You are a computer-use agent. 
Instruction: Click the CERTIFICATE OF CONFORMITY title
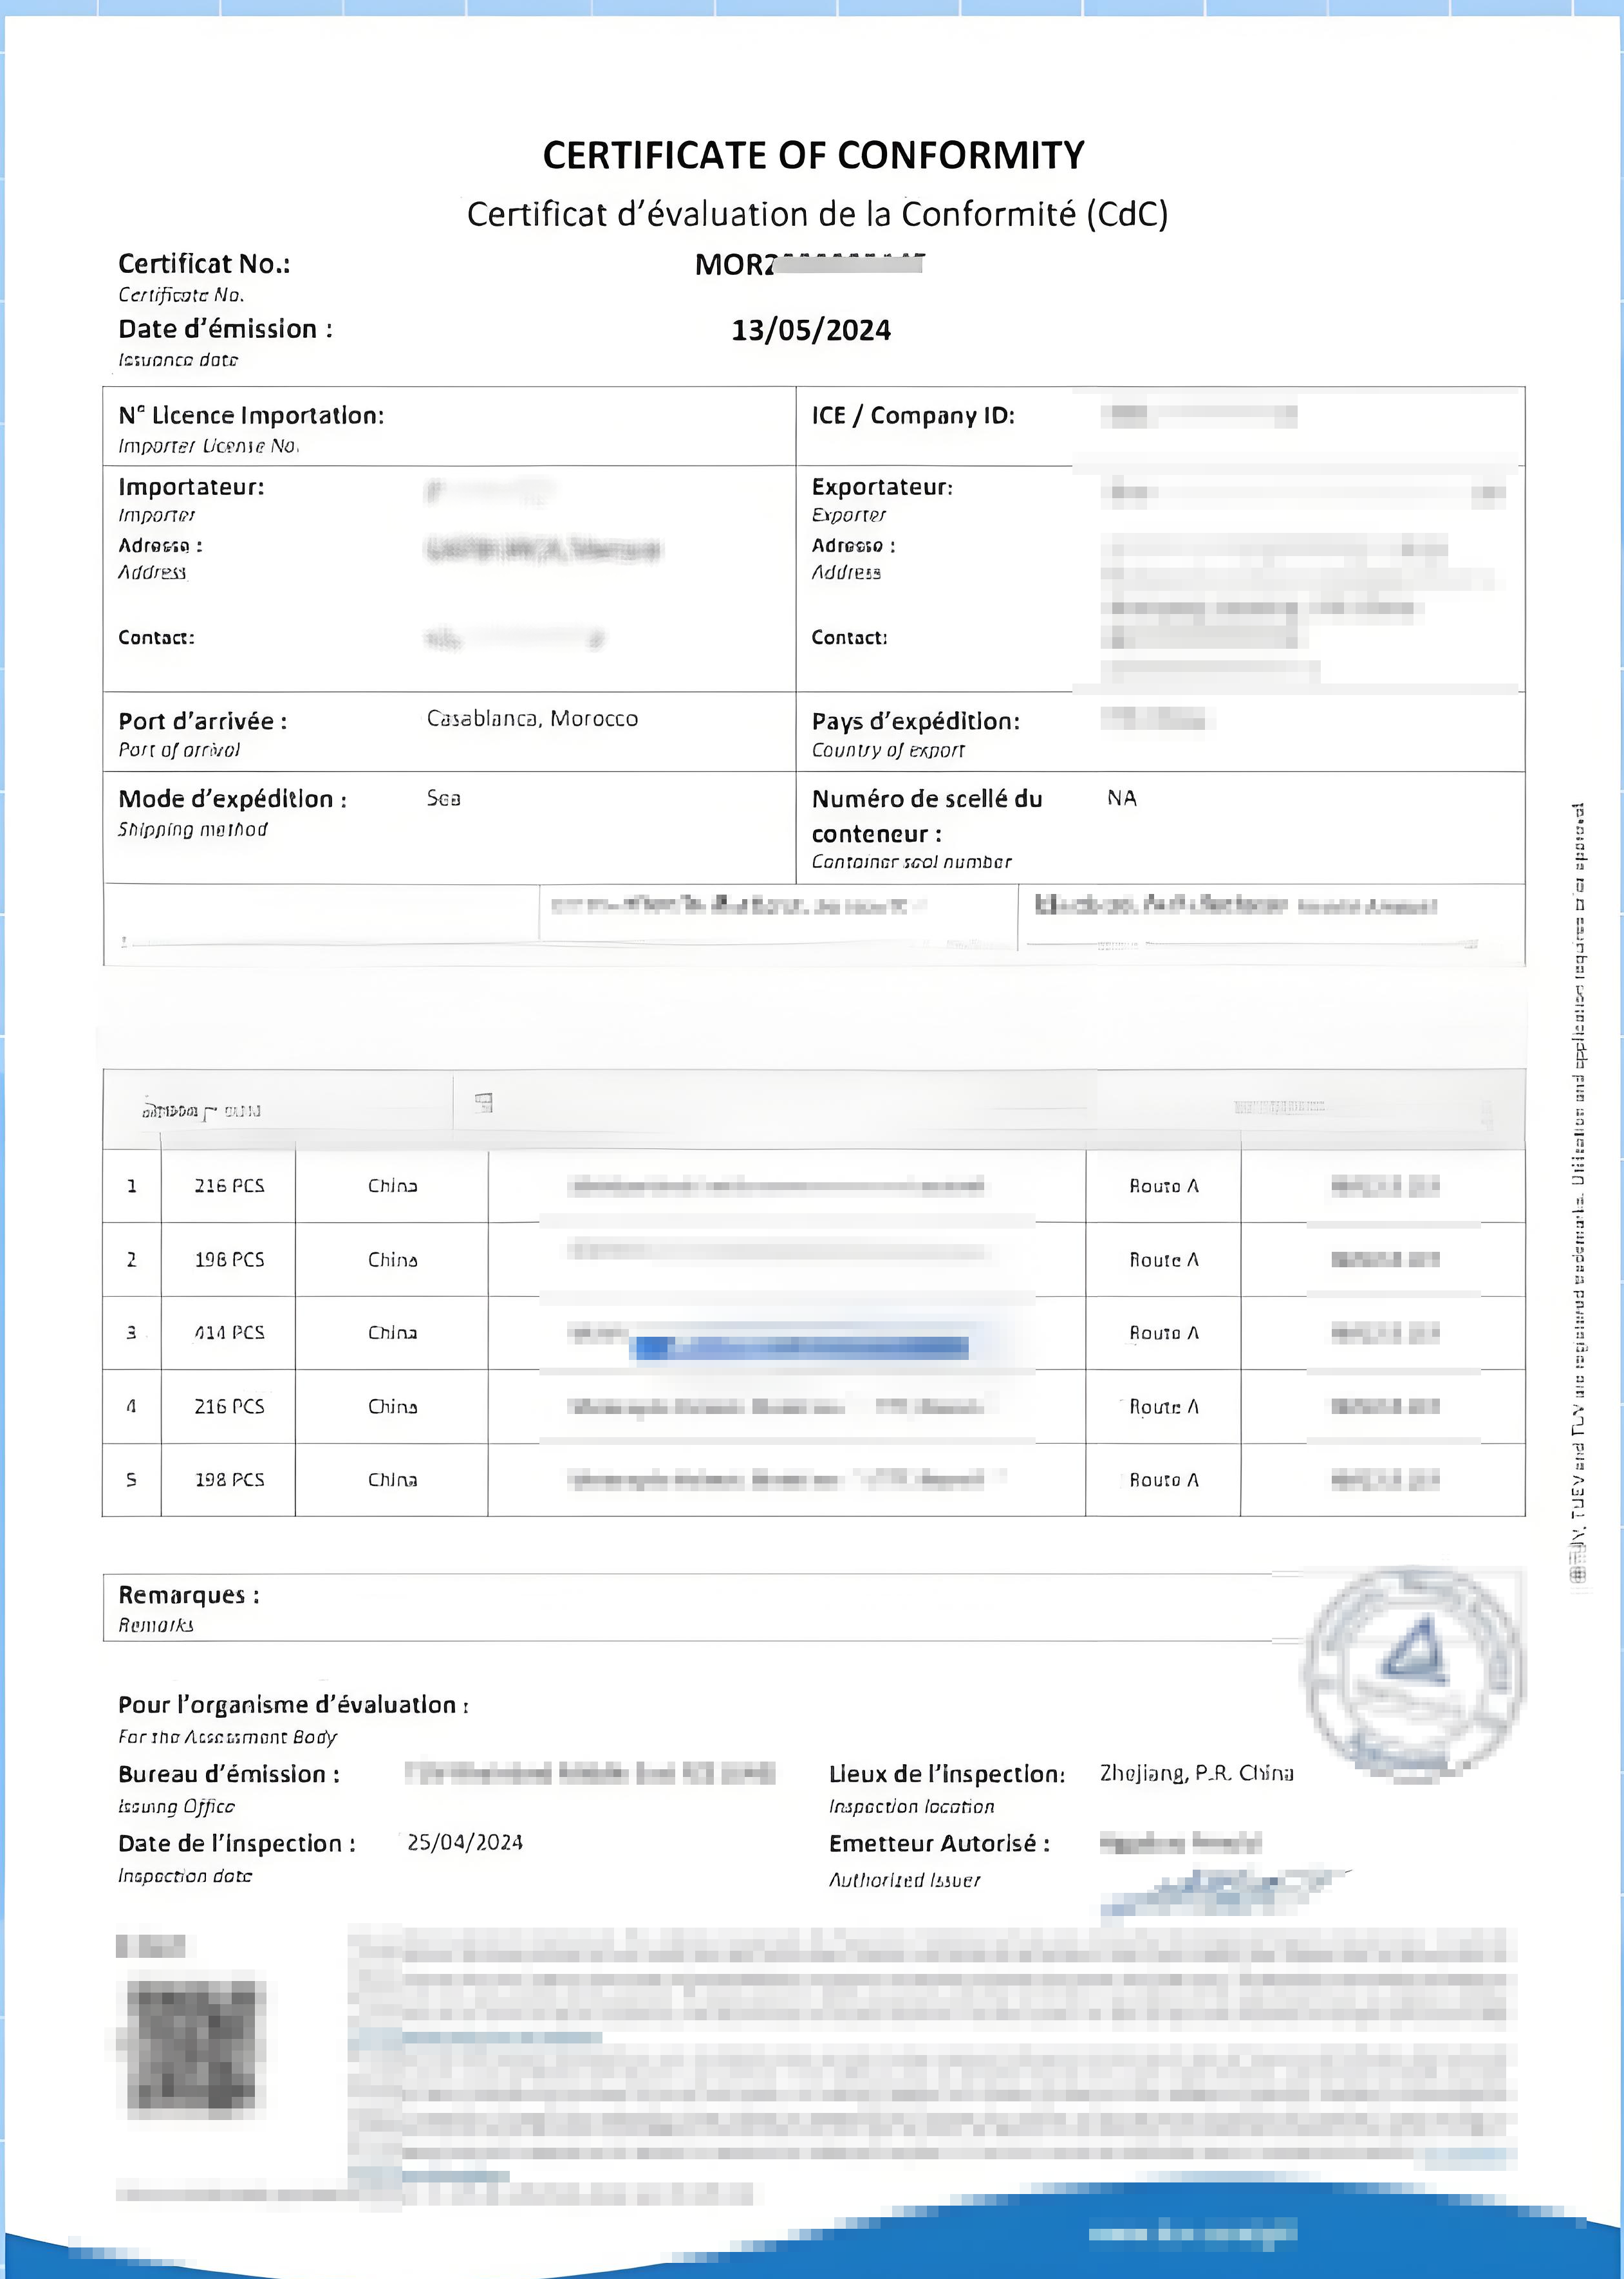[x=813, y=155]
